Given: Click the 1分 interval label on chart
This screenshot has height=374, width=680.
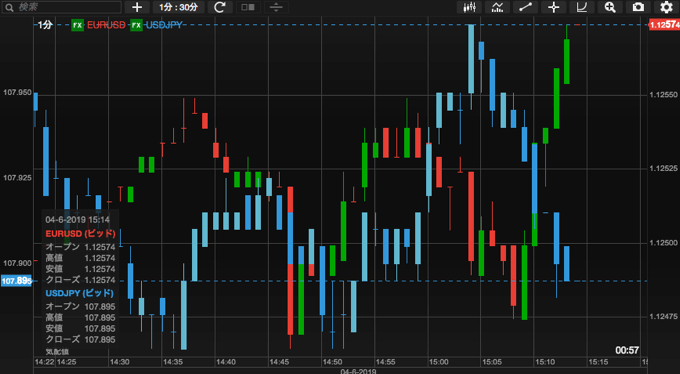Looking at the screenshot, I should click(x=45, y=25).
